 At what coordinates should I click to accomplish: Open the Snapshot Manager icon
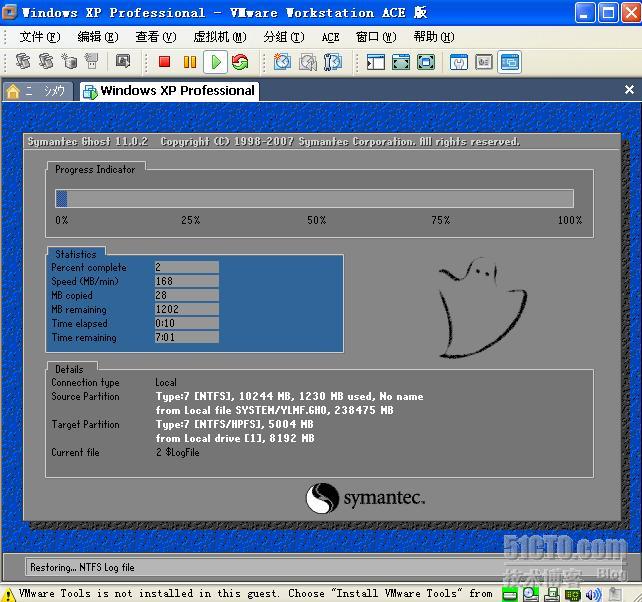pyautogui.click(x=333, y=62)
